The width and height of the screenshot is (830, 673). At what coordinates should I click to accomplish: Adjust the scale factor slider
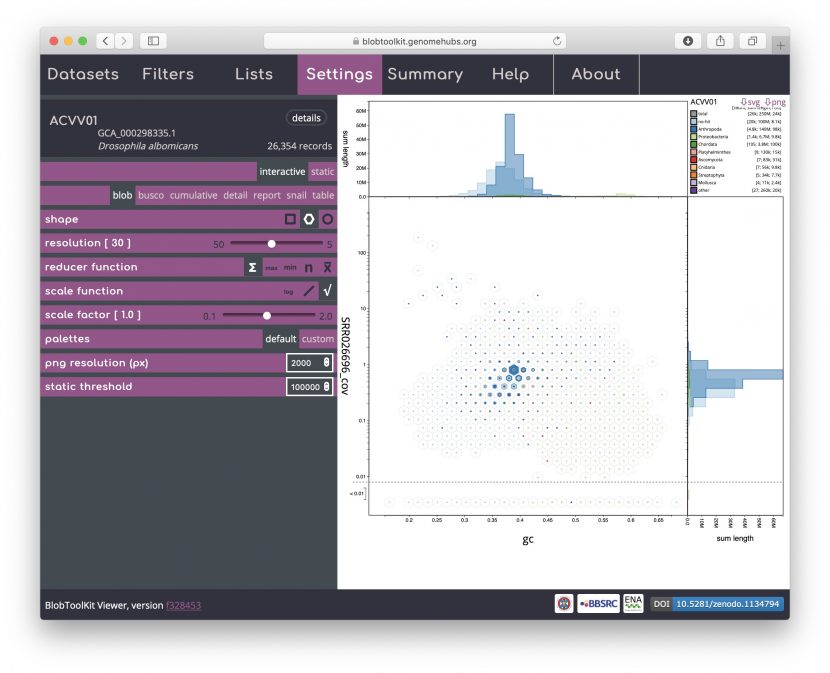266,314
